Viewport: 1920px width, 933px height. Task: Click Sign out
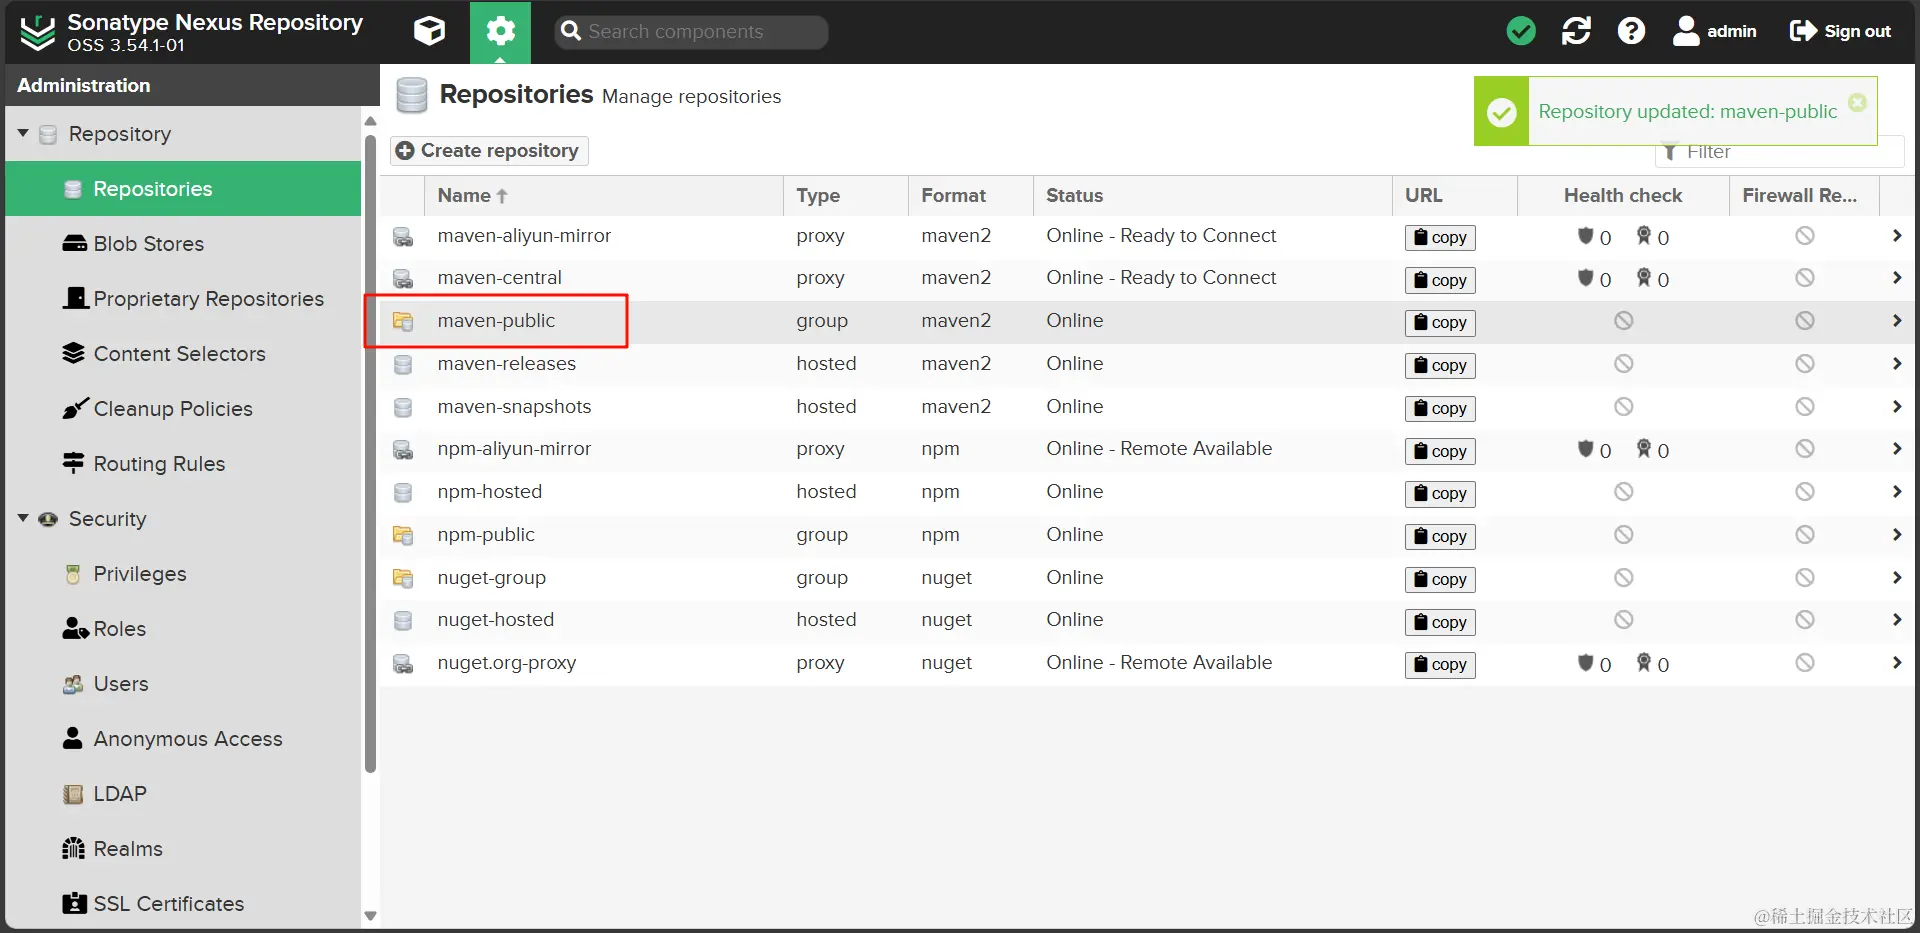pos(1840,31)
